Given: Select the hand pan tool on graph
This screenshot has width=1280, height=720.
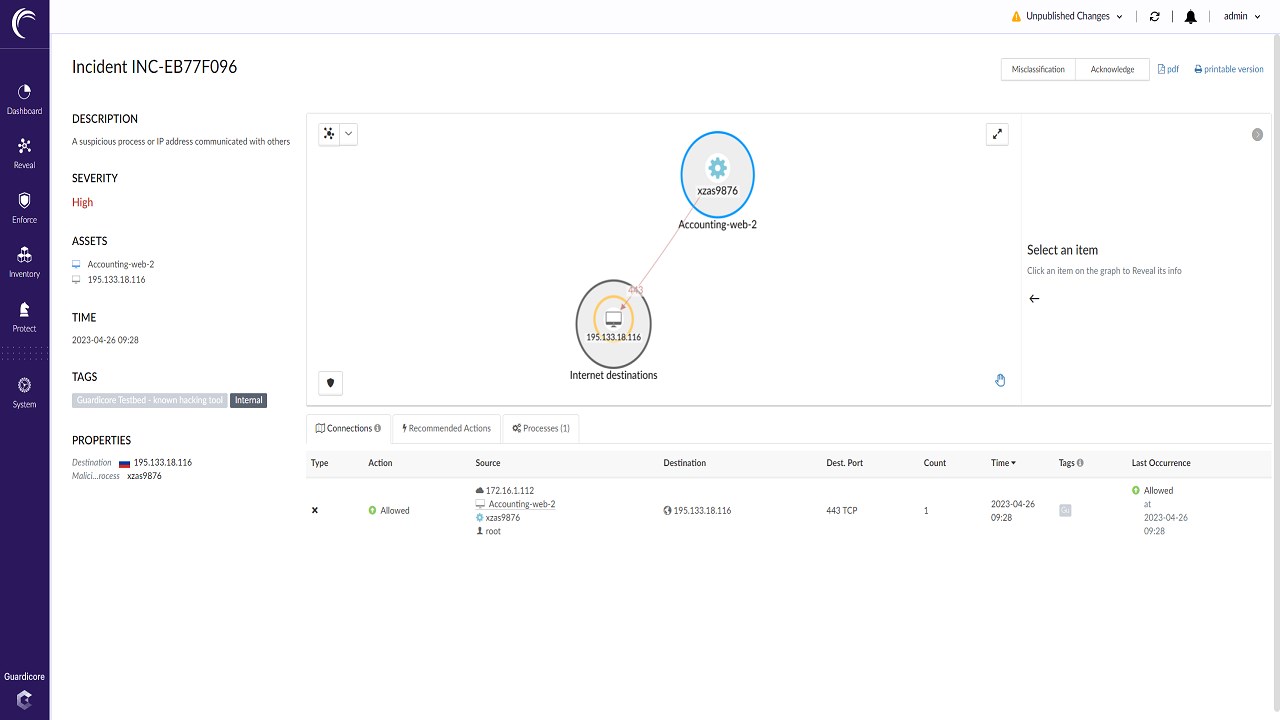Looking at the screenshot, I should pyautogui.click(x=1000, y=380).
